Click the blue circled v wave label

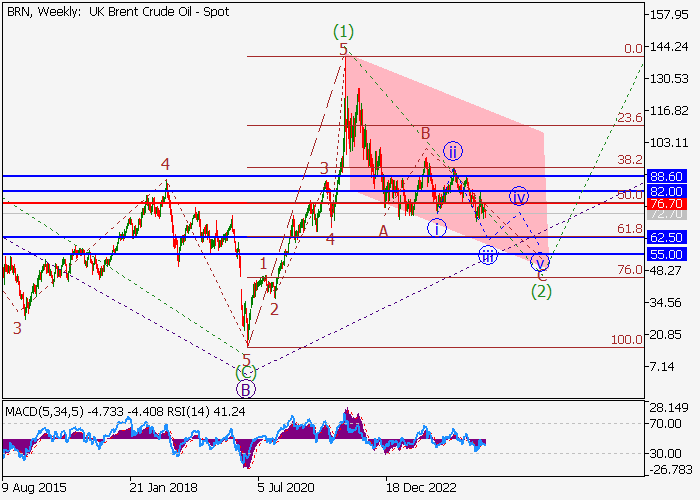[x=540, y=262]
